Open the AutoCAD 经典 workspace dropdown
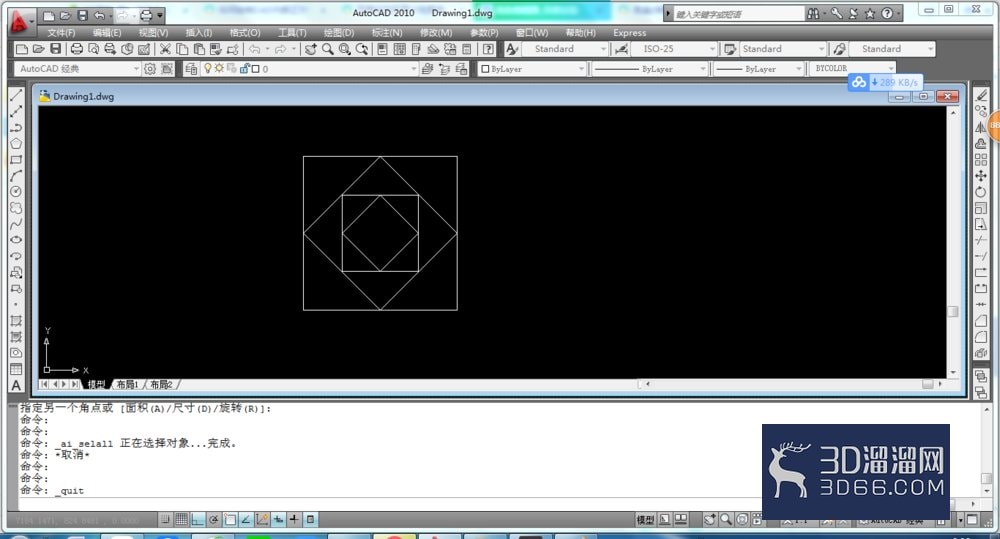This screenshot has width=1000, height=539. click(77, 69)
